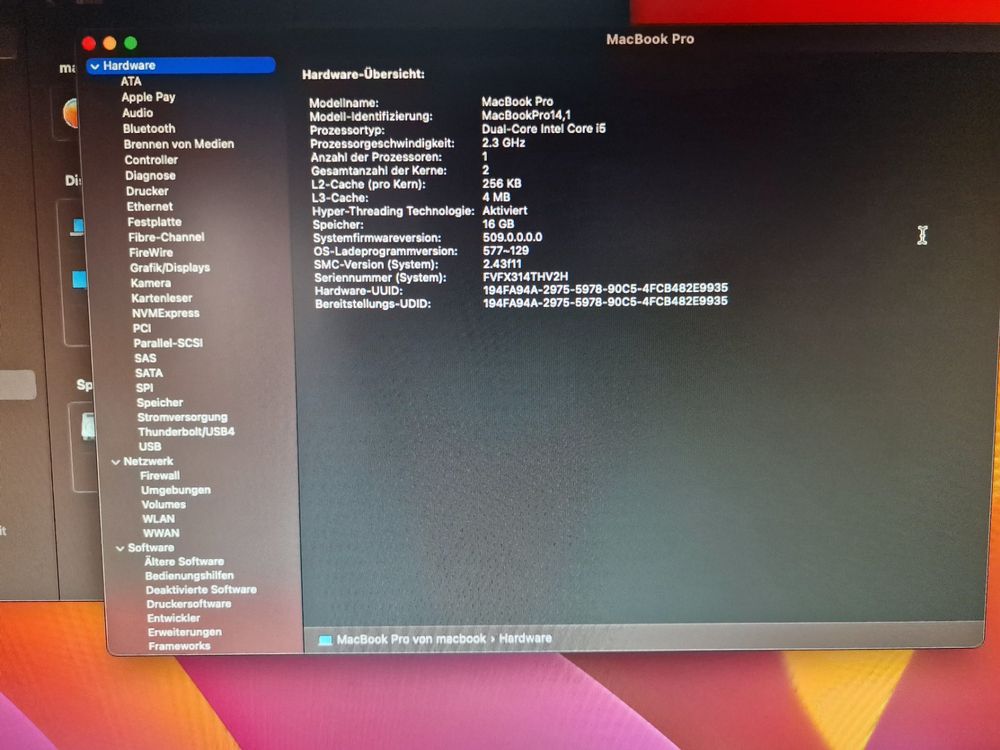Image resolution: width=1000 pixels, height=750 pixels.
Task: Select SAS item
Action: (145, 358)
